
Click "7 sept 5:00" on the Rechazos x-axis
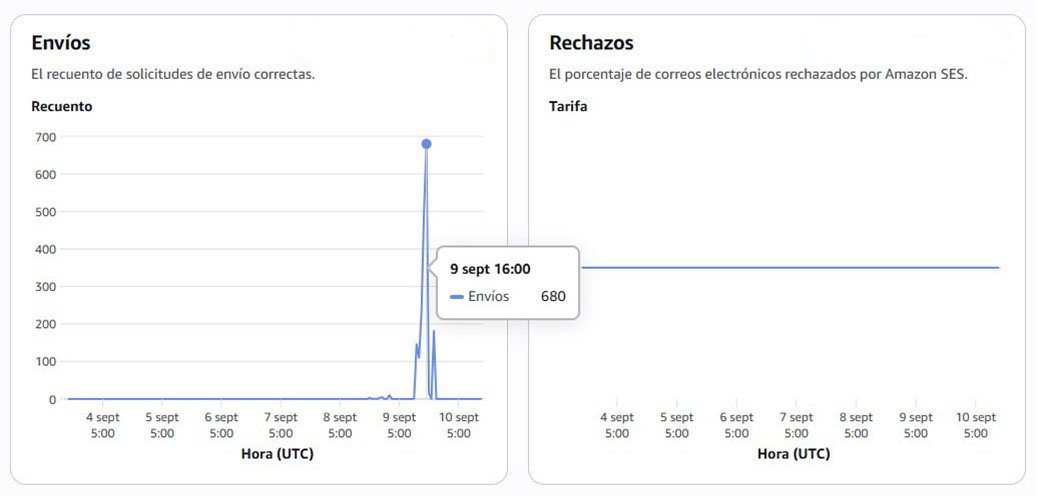796,425
